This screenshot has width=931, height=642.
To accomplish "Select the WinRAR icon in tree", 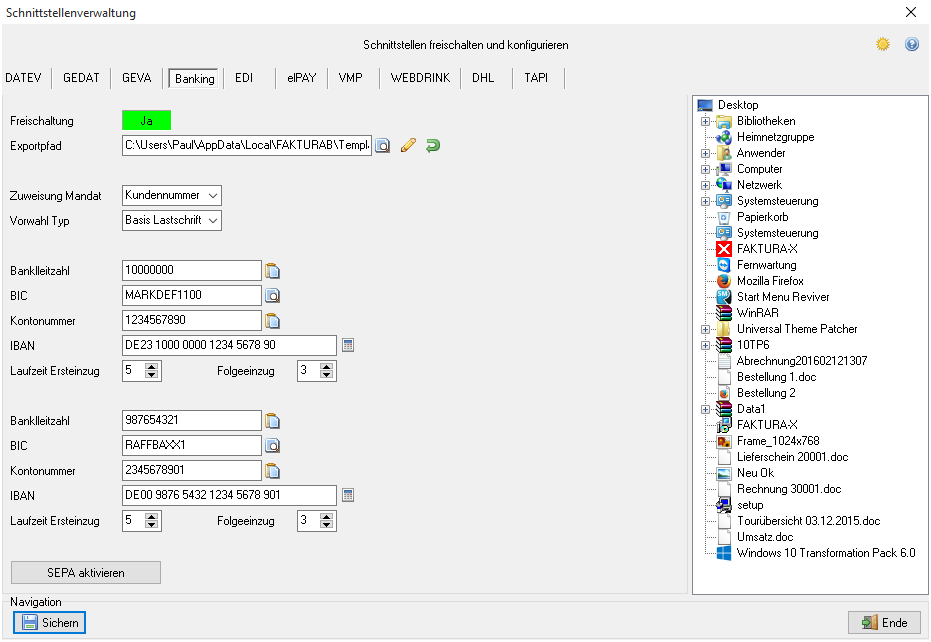I will (724, 313).
